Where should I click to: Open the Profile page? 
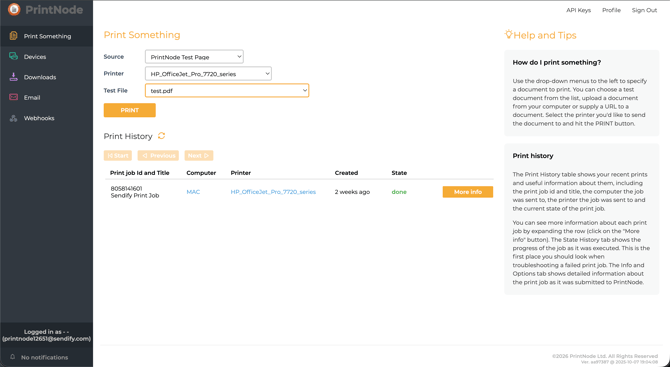tap(611, 10)
